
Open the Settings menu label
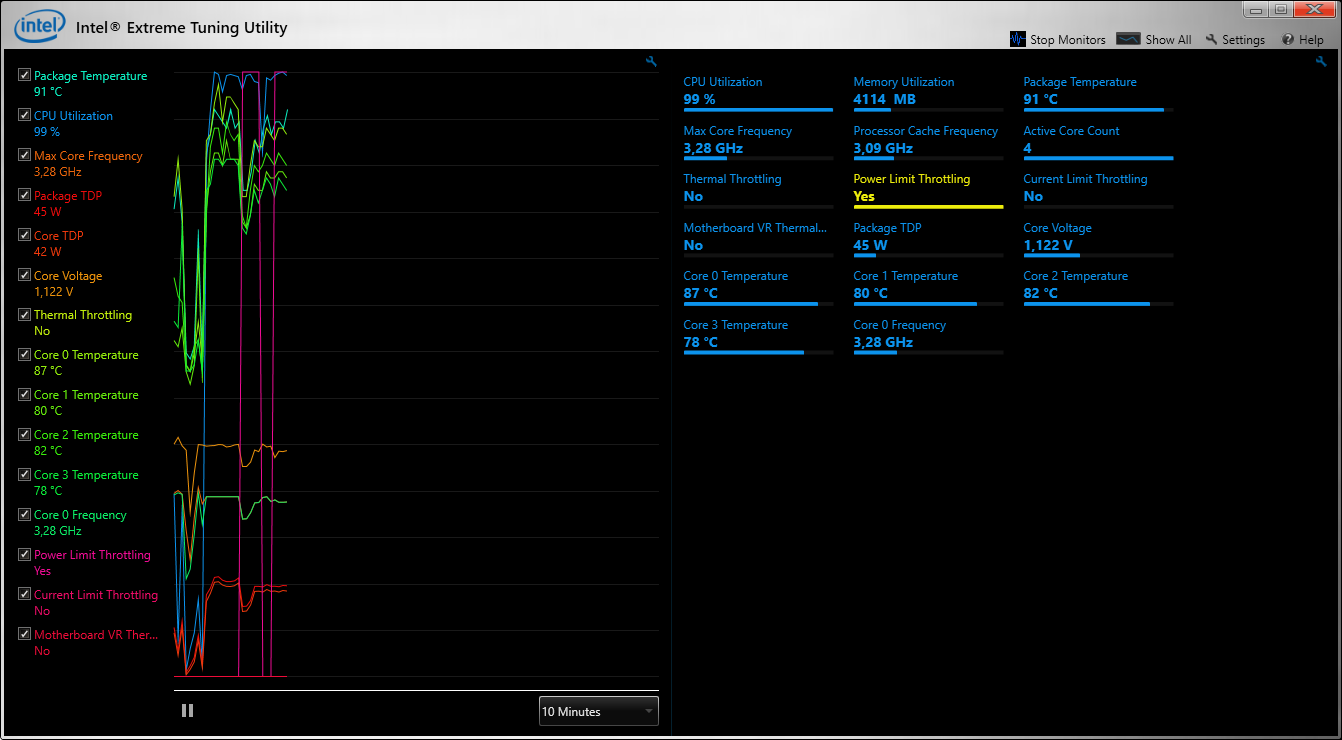[1243, 40]
